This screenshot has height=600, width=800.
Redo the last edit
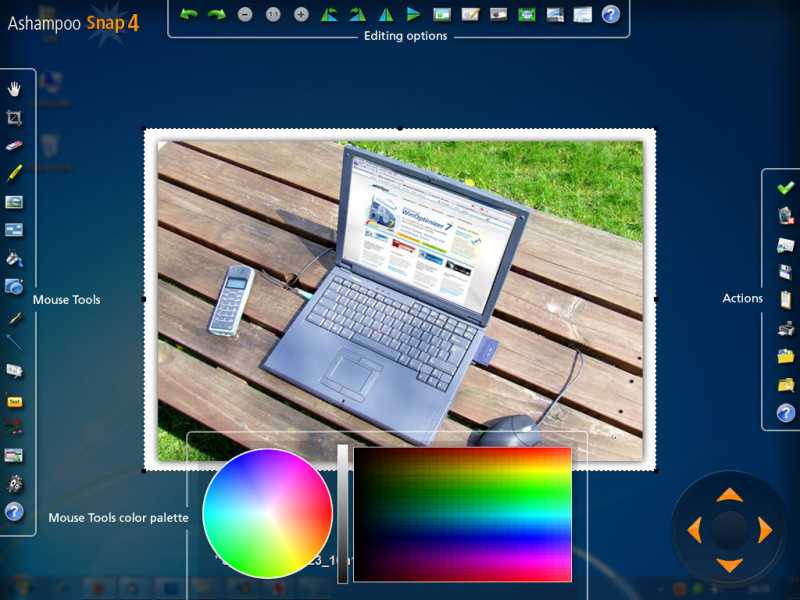(x=218, y=14)
